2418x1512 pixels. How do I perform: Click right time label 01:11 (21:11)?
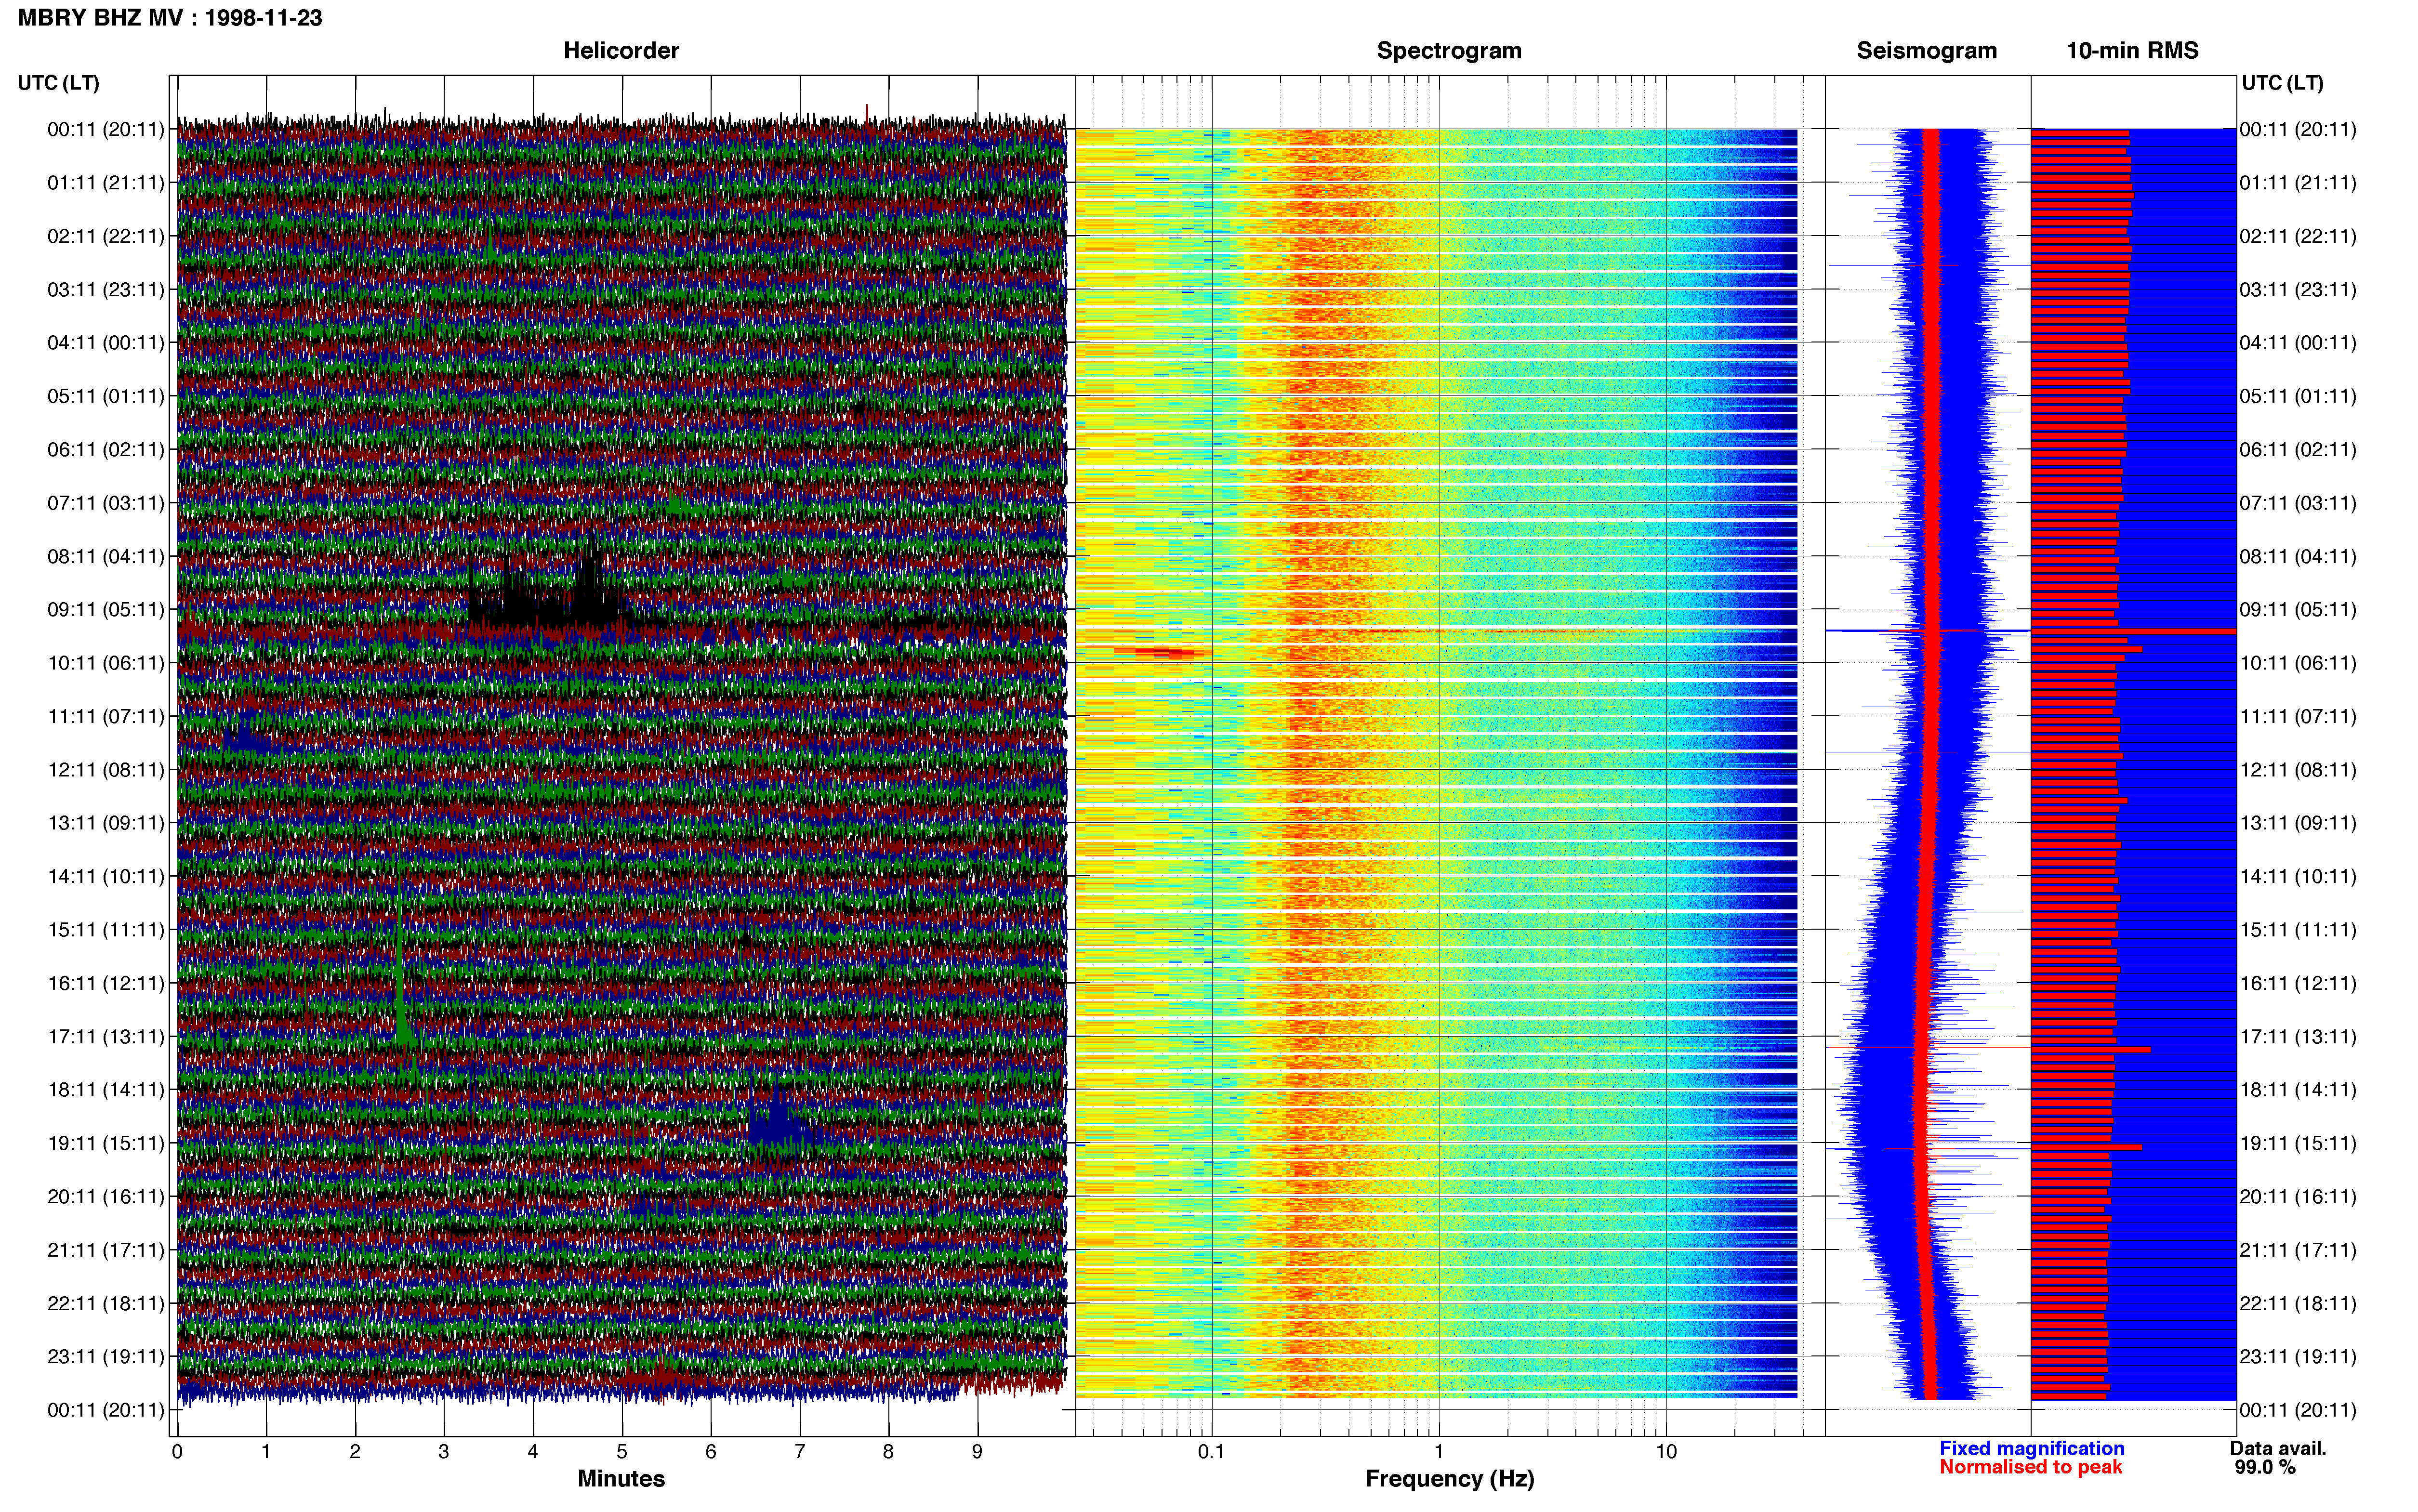2298,183
